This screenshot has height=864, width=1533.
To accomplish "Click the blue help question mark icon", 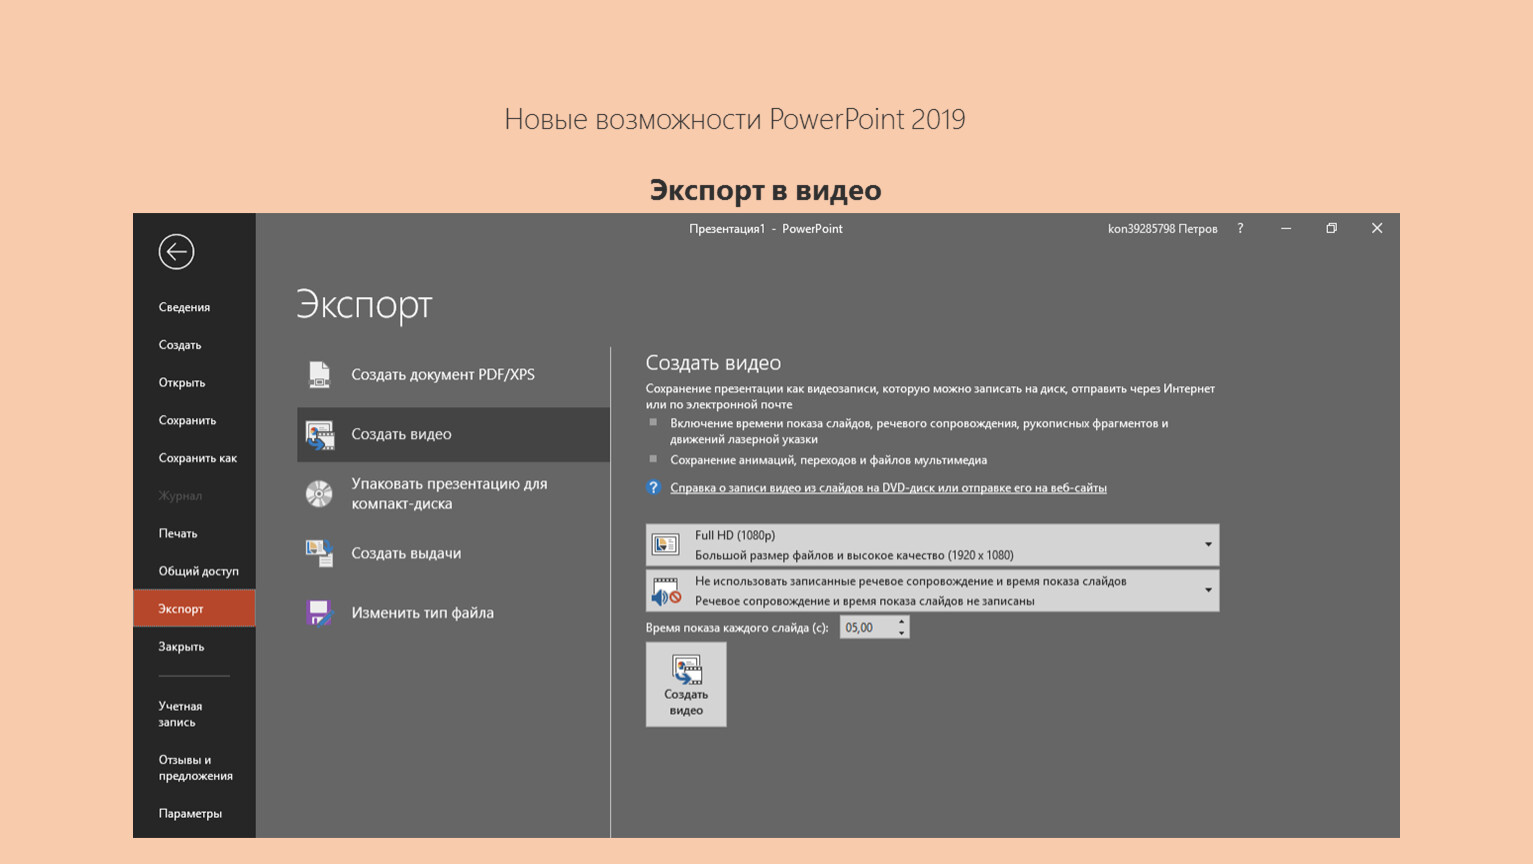I will 654,488.
